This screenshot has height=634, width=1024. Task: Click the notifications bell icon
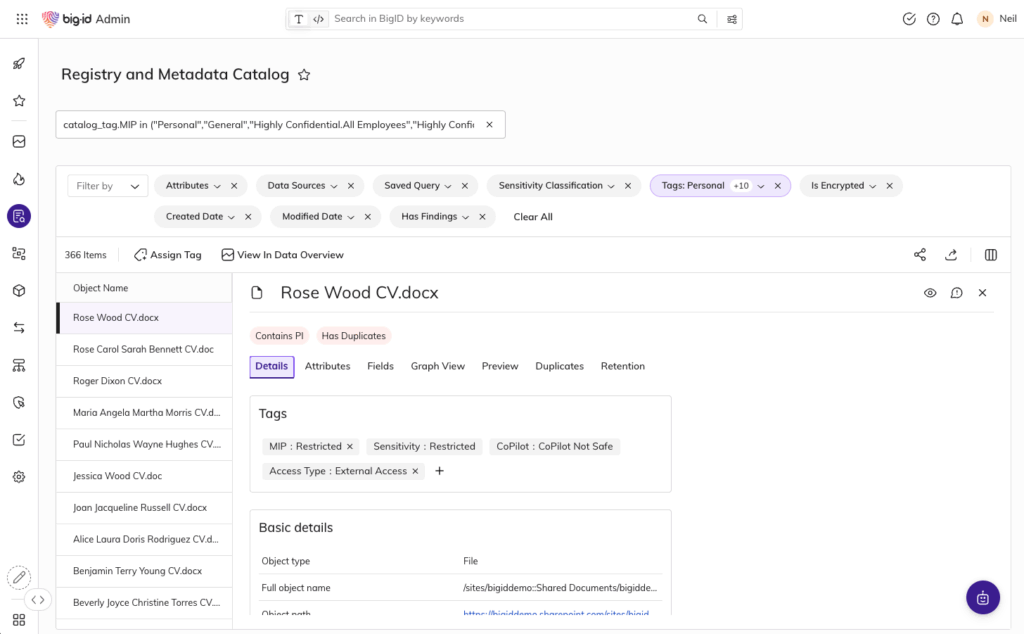[x=957, y=19]
